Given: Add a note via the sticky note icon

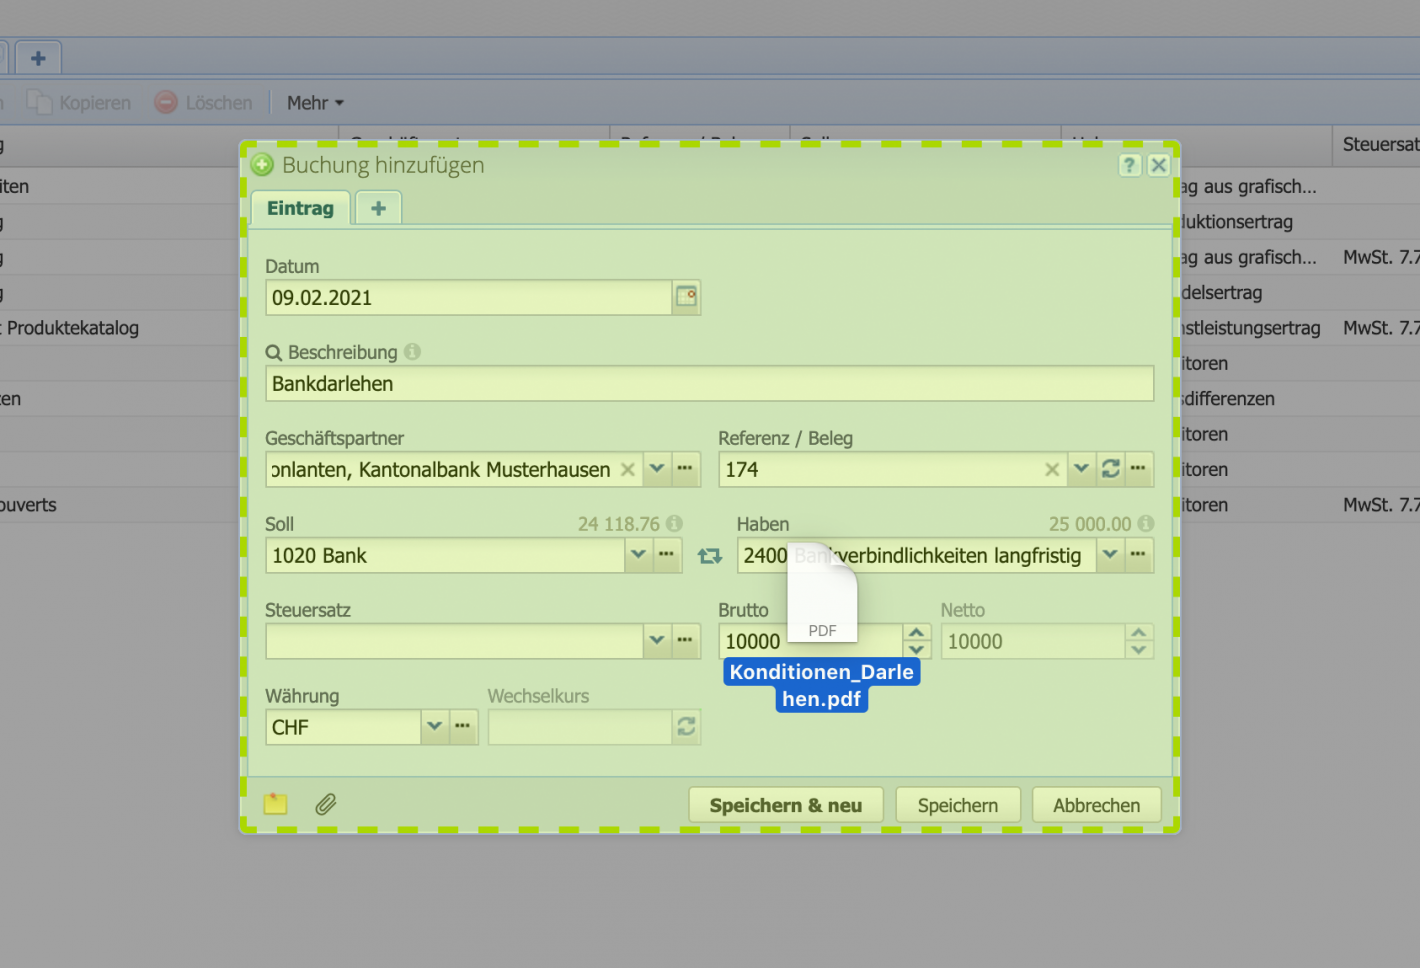Looking at the screenshot, I should click(275, 803).
